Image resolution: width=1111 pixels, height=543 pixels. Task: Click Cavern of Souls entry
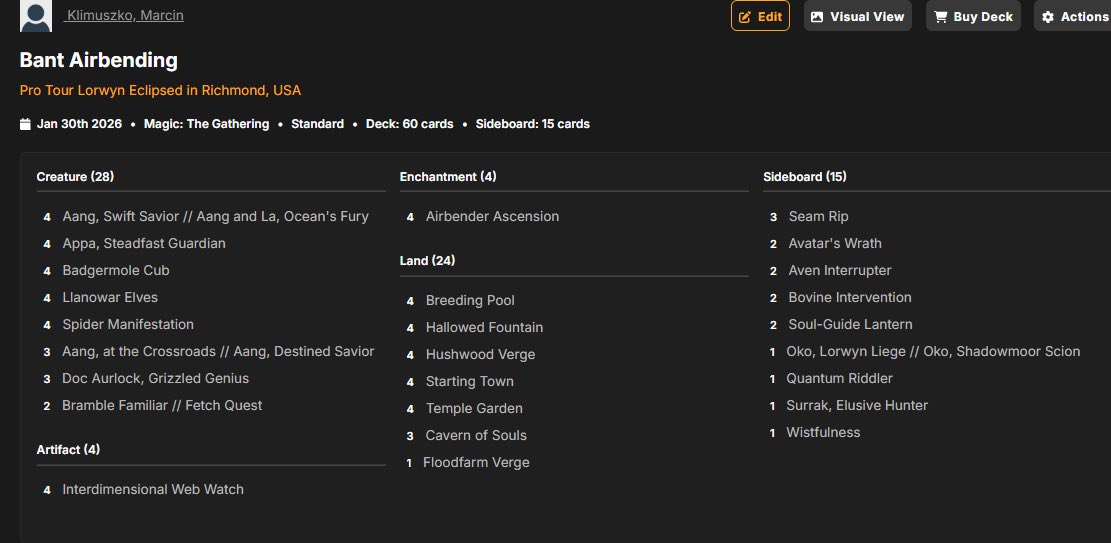[x=476, y=435]
